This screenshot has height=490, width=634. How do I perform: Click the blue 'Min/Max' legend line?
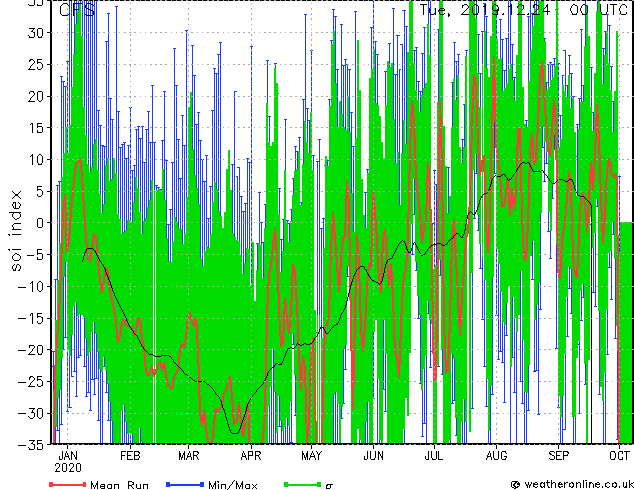[185, 484]
